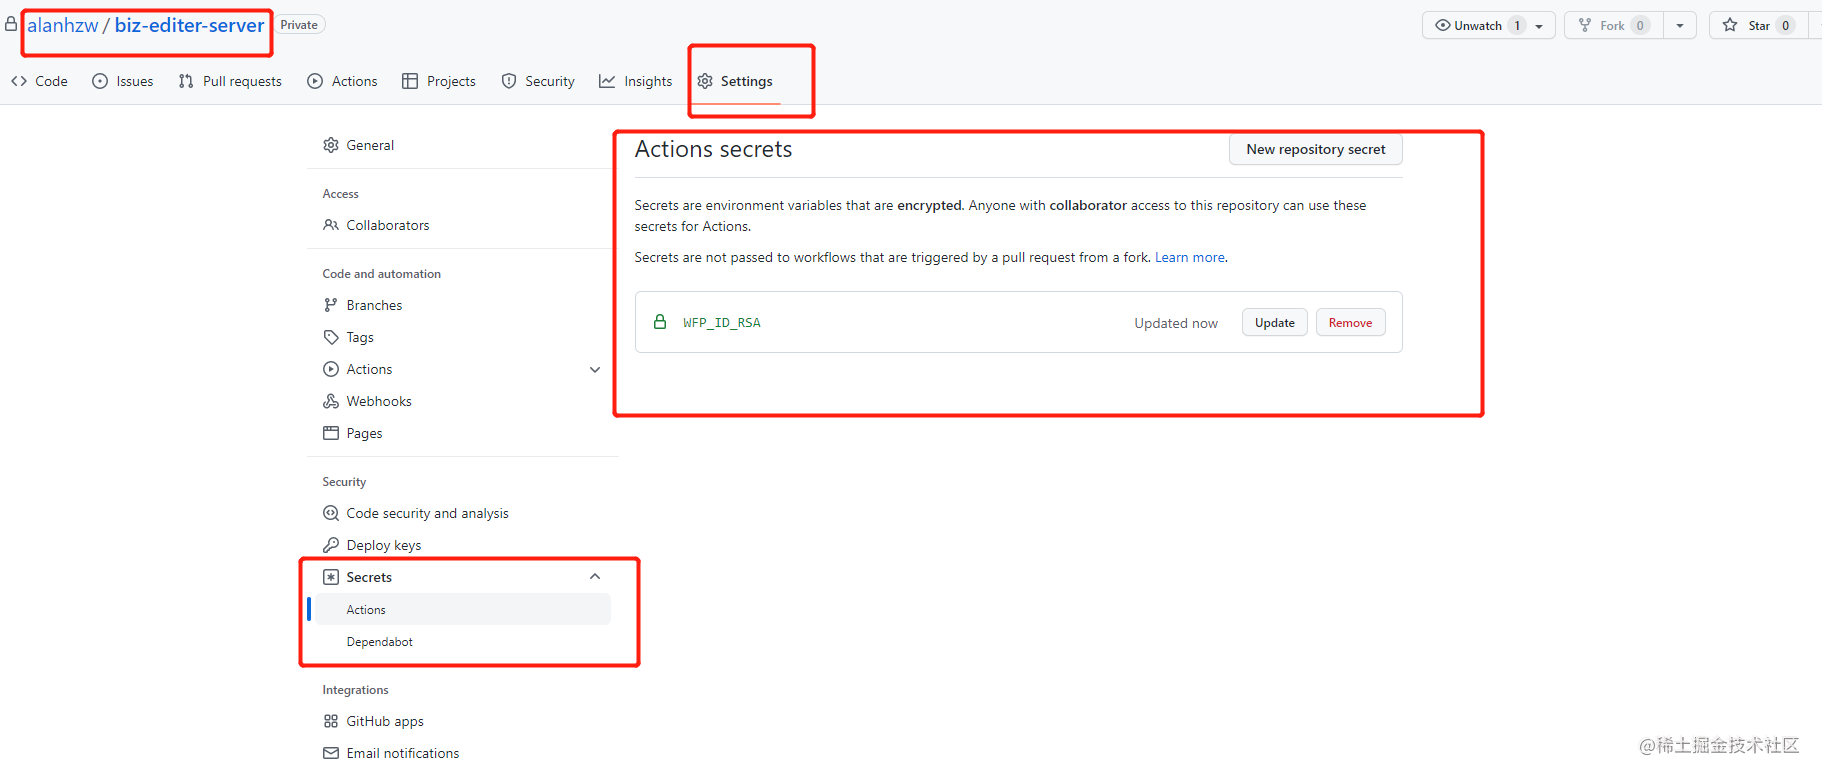Click the GitHub apps grid icon
Image resolution: width=1822 pixels, height=778 pixels.
[x=331, y=721]
